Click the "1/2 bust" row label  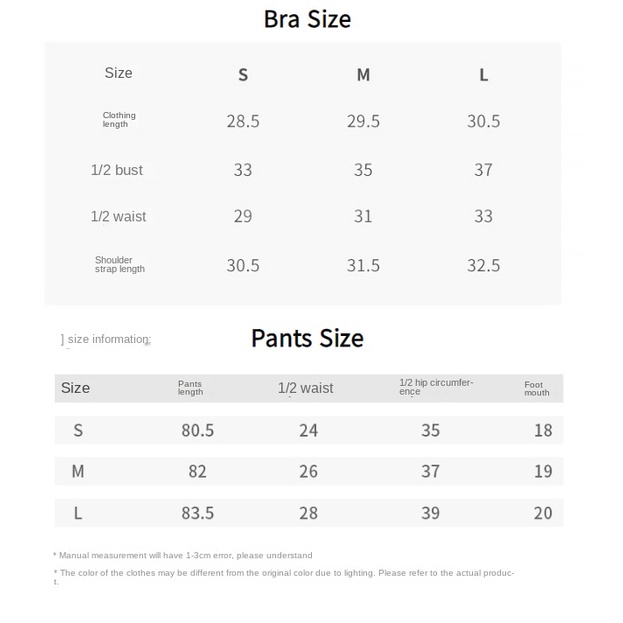tap(117, 170)
